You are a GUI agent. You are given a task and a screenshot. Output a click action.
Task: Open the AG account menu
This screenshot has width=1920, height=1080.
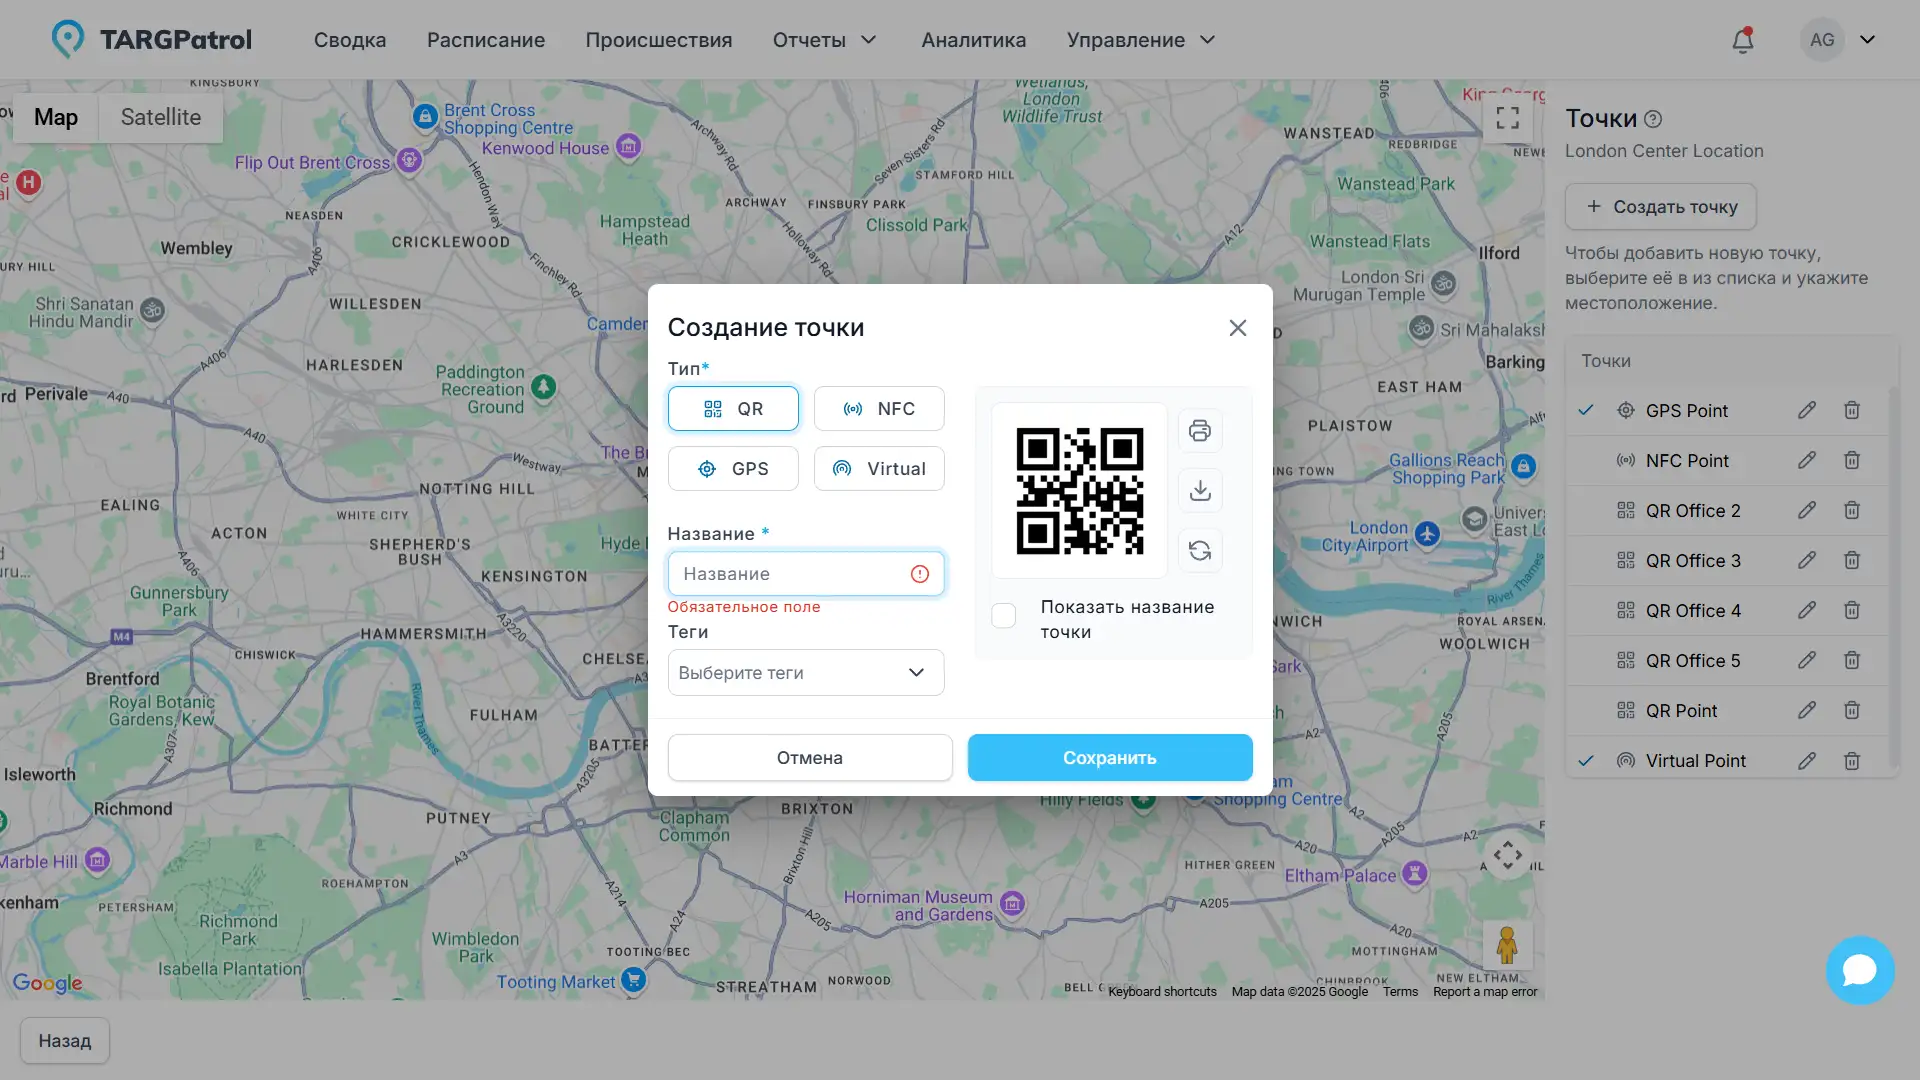(1838, 39)
